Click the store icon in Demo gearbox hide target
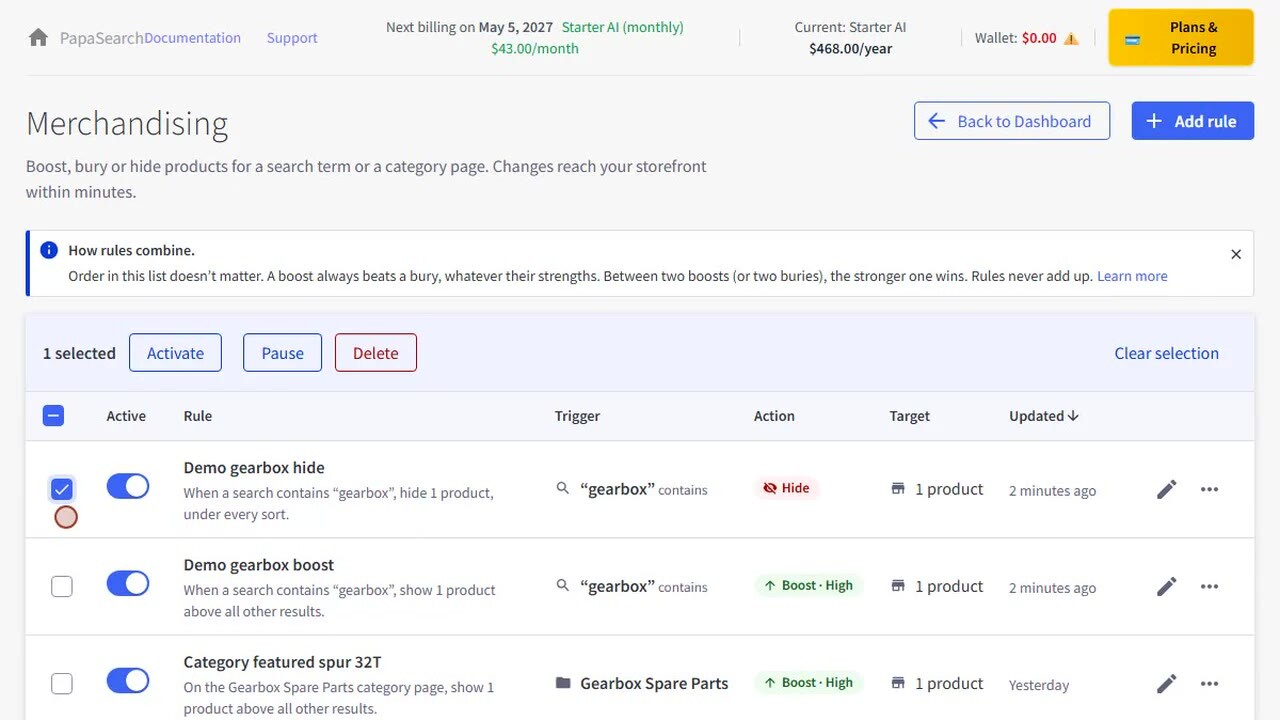This screenshot has height=720, width=1280. pyautogui.click(x=898, y=488)
